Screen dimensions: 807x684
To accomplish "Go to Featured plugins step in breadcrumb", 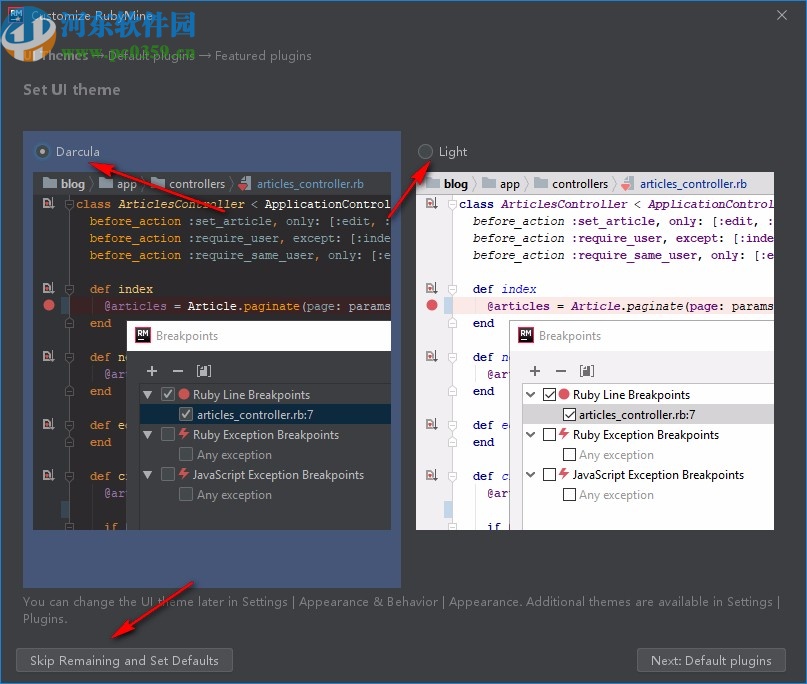I will coord(263,56).
